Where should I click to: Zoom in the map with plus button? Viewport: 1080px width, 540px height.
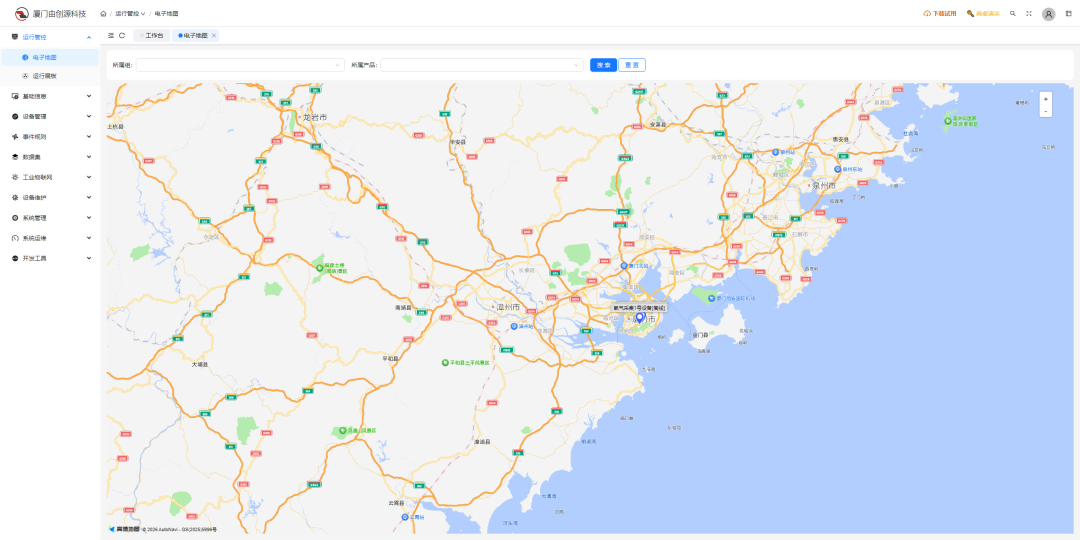pyautogui.click(x=1045, y=99)
